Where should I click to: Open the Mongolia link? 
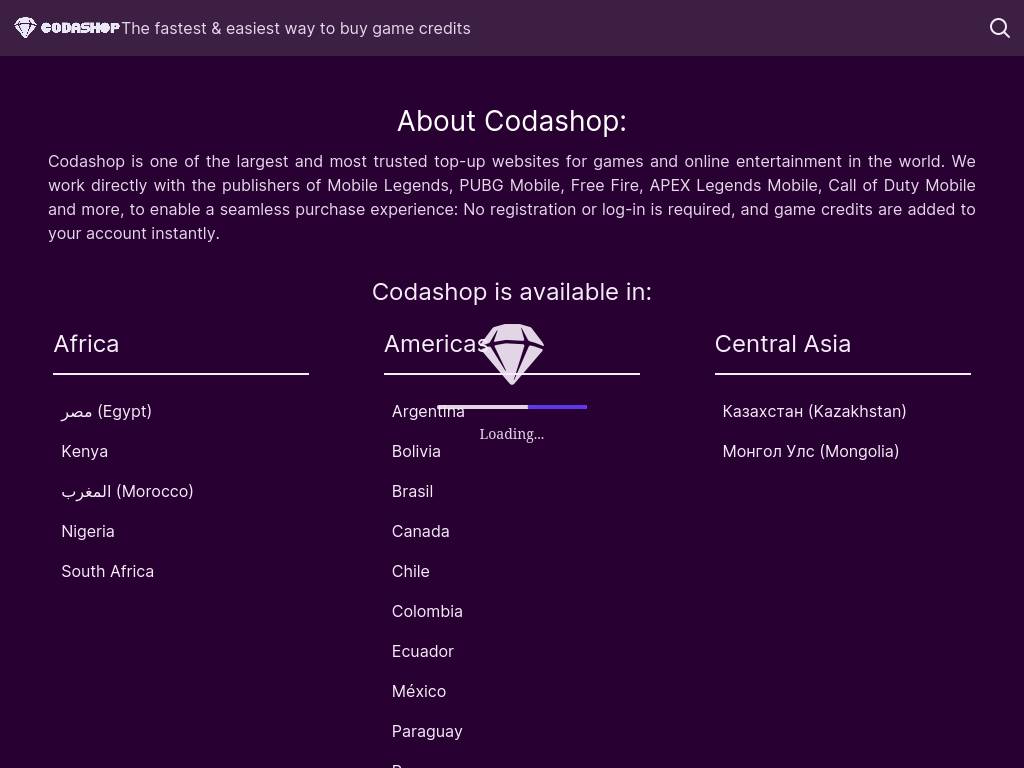click(x=810, y=451)
